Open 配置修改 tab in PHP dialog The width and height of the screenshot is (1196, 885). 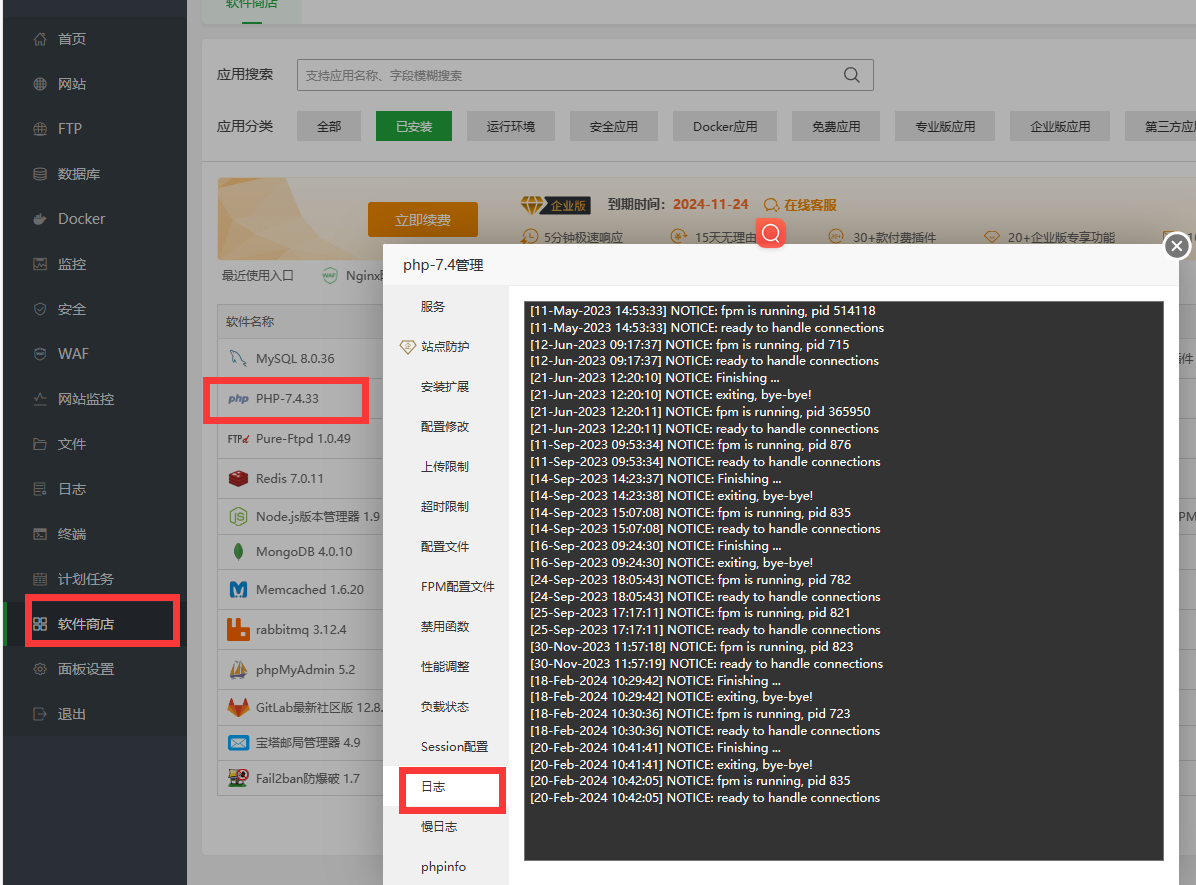(445, 426)
